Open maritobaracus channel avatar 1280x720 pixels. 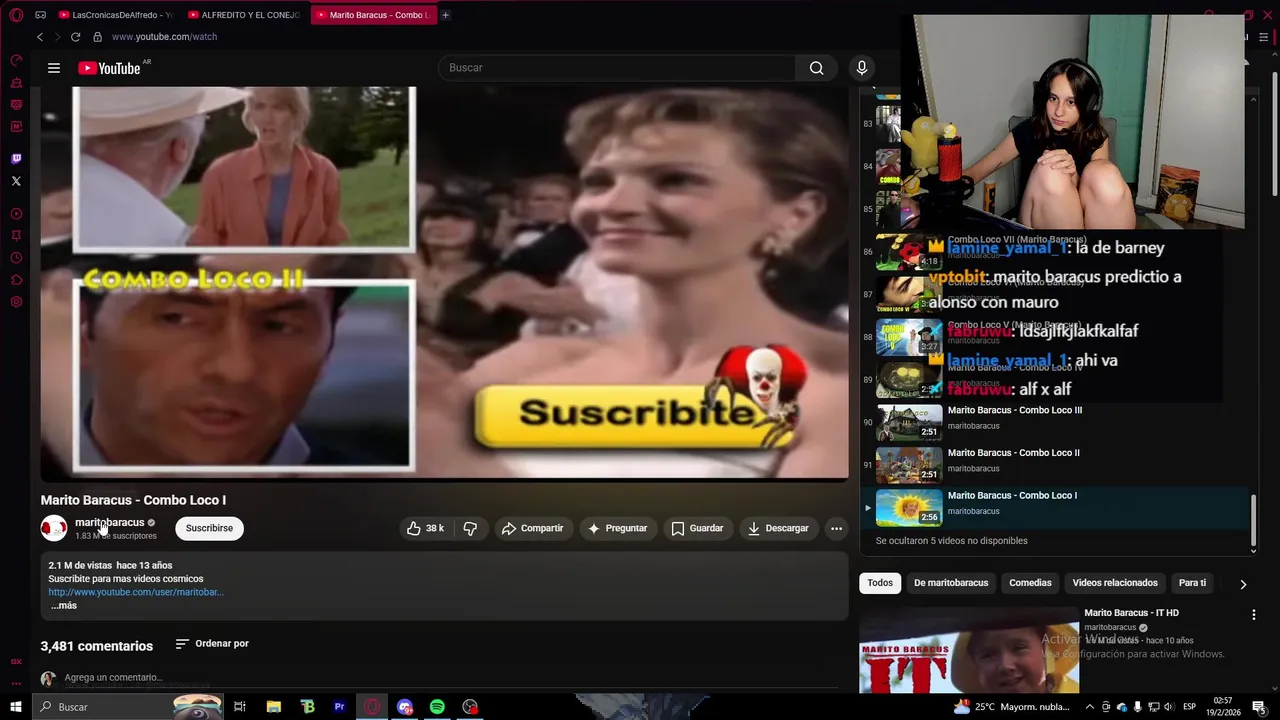[x=54, y=528]
